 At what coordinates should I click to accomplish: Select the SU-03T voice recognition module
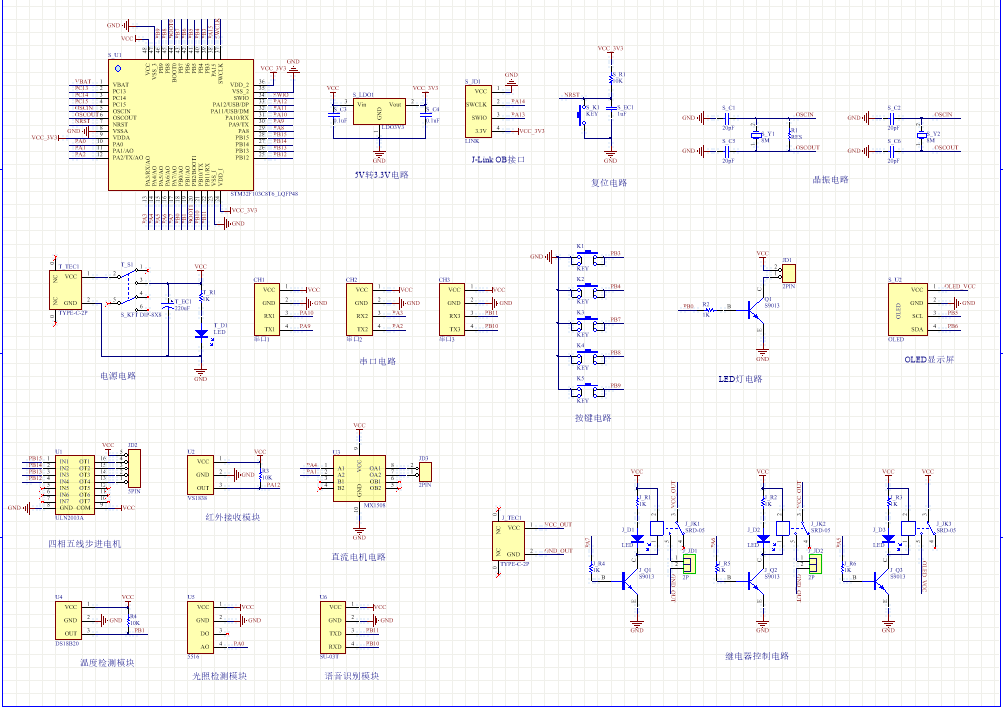coord(332,625)
